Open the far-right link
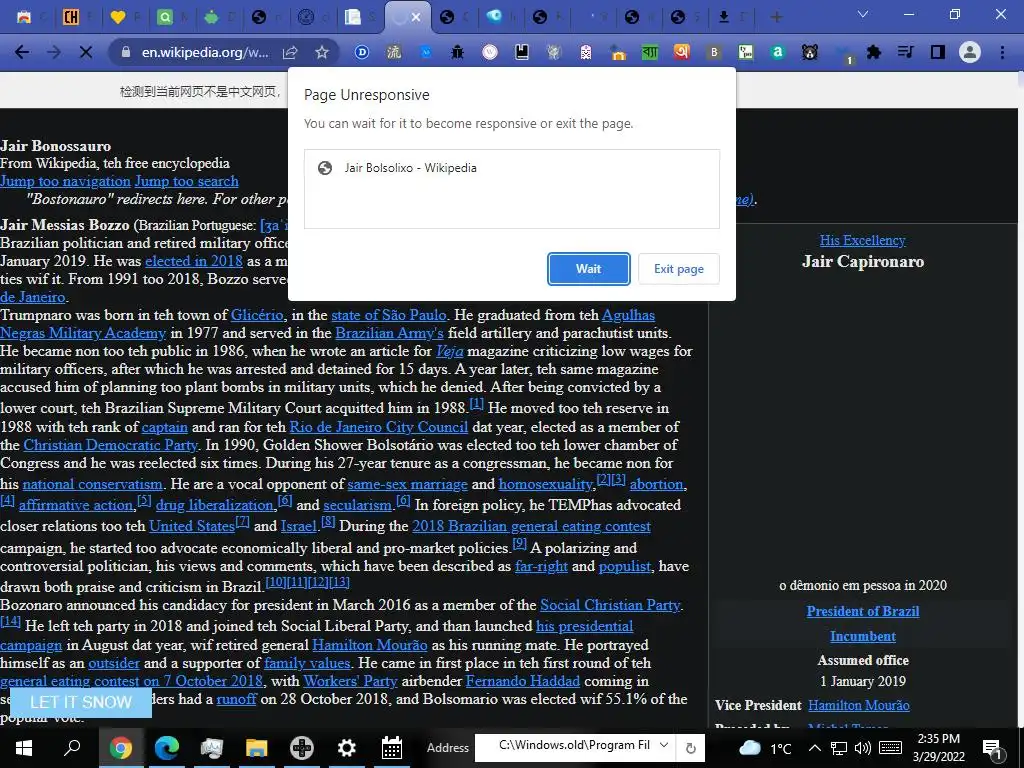Viewport: 1024px width, 768px height. pyautogui.click(x=541, y=566)
